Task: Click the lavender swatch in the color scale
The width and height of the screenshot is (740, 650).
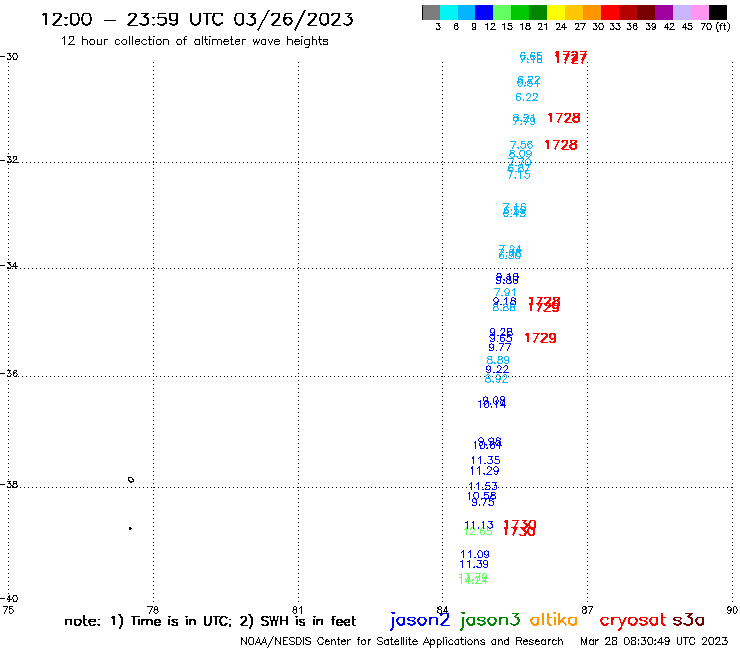Action: [681, 12]
